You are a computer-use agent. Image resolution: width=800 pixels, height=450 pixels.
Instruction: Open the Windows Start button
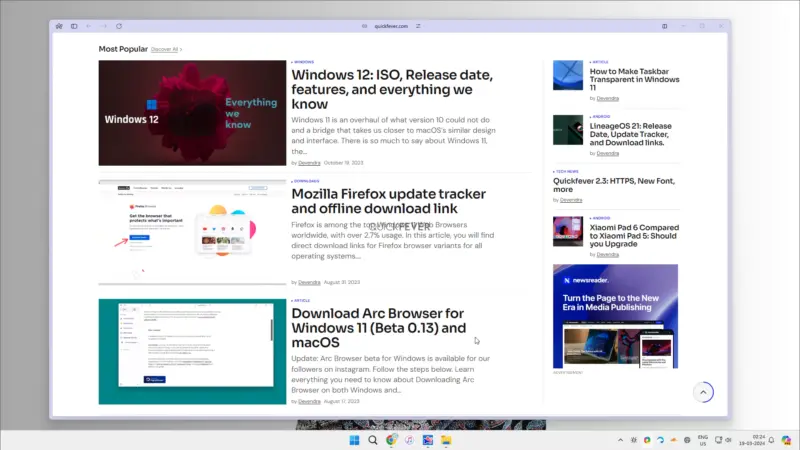(x=354, y=440)
